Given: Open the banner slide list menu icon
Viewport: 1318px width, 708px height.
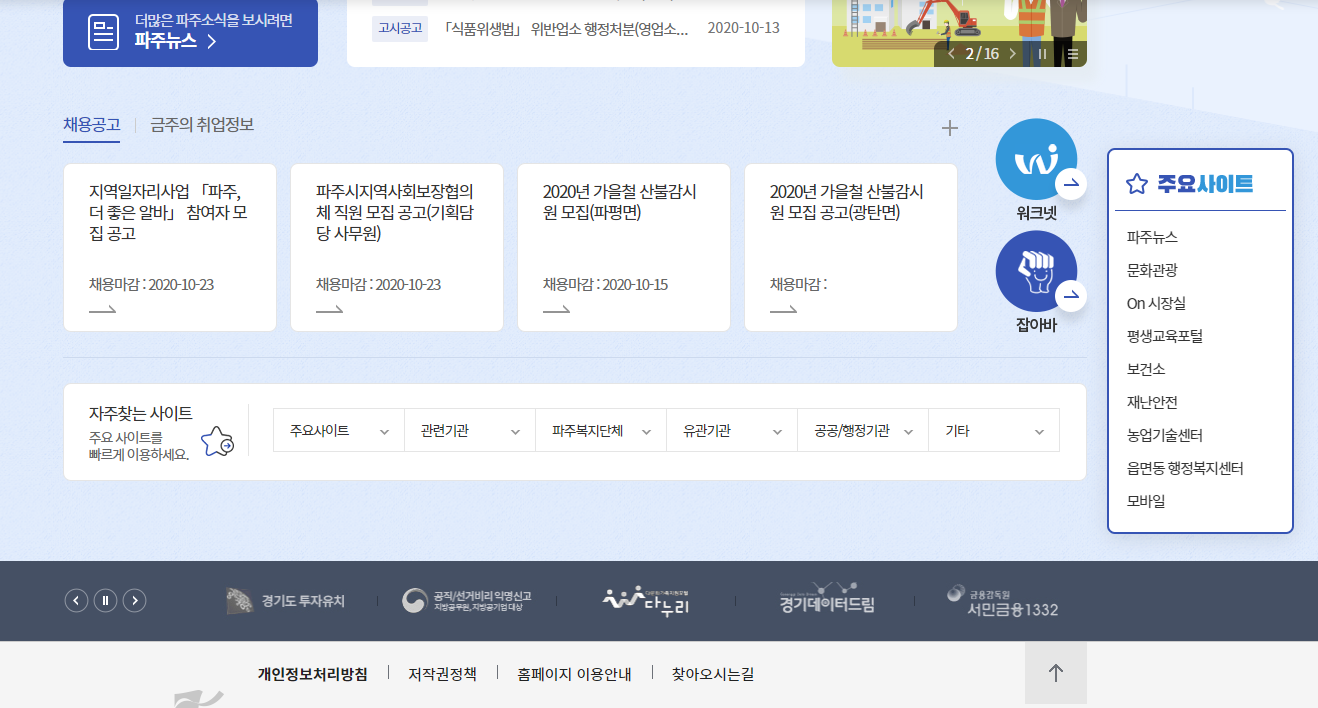Looking at the screenshot, I should pos(1072,54).
